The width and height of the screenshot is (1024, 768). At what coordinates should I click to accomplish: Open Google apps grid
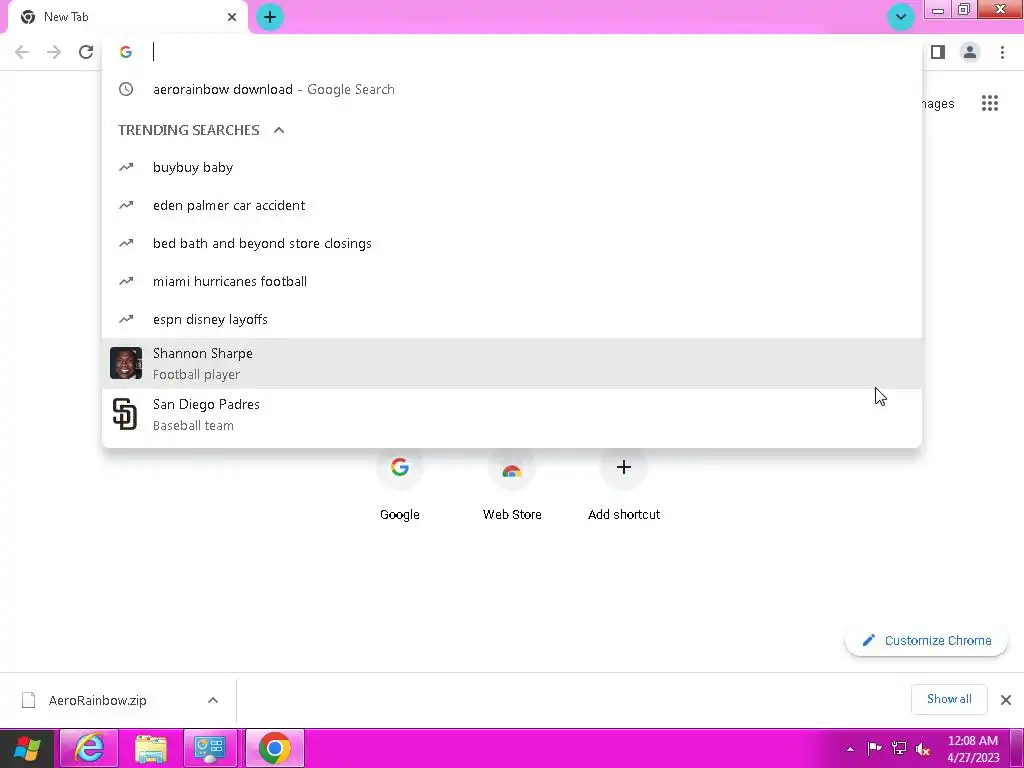click(x=990, y=103)
